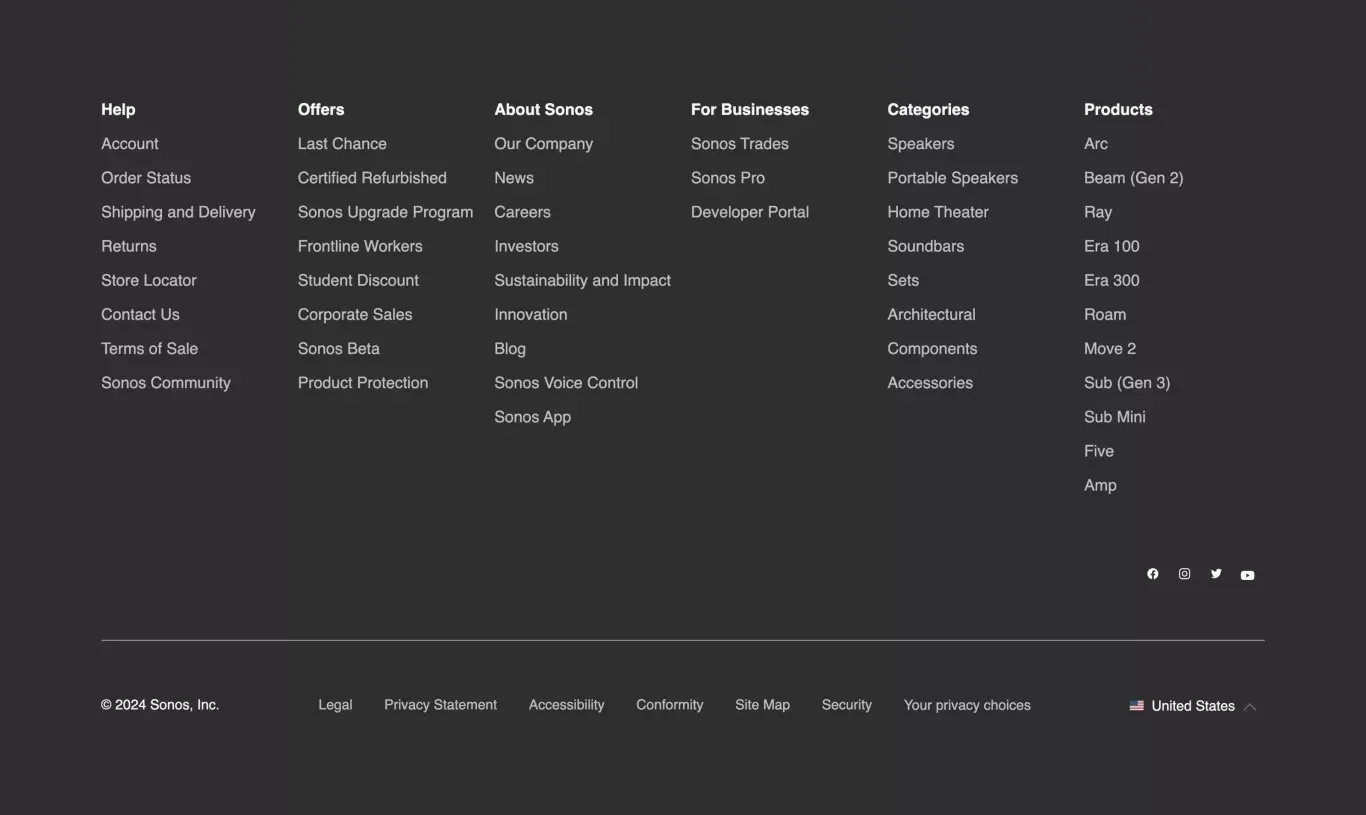Screen dimensions: 1366x815
Task: Open Innovation page
Action: [x=531, y=314]
